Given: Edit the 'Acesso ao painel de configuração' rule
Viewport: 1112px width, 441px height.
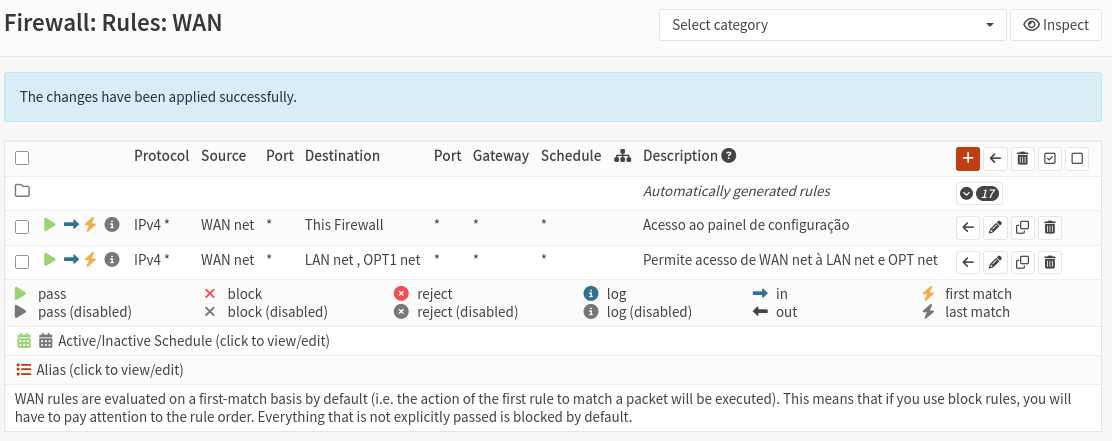Looking at the screenshot, I should pyautogui.click(x=995, y=227).
